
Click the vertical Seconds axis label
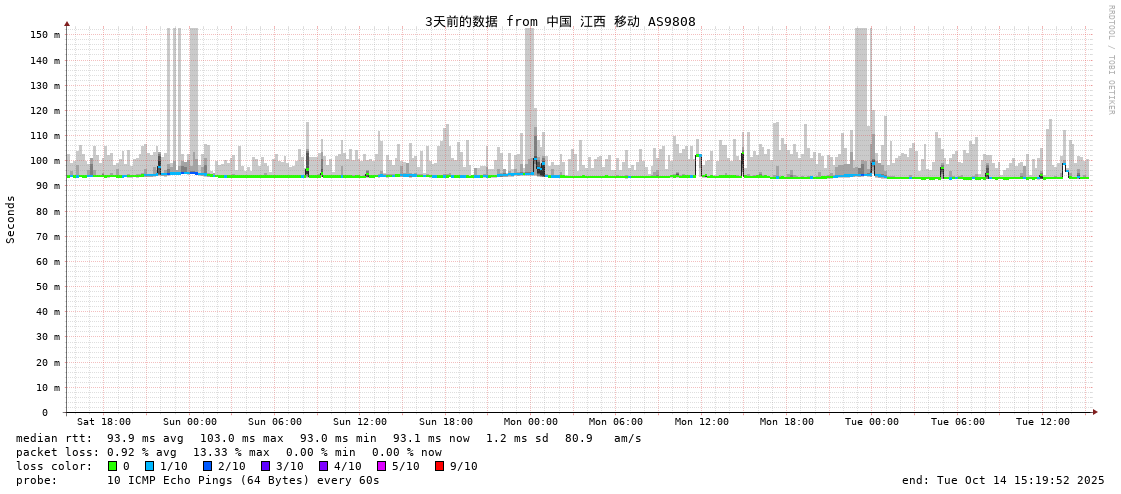[11, 219]
